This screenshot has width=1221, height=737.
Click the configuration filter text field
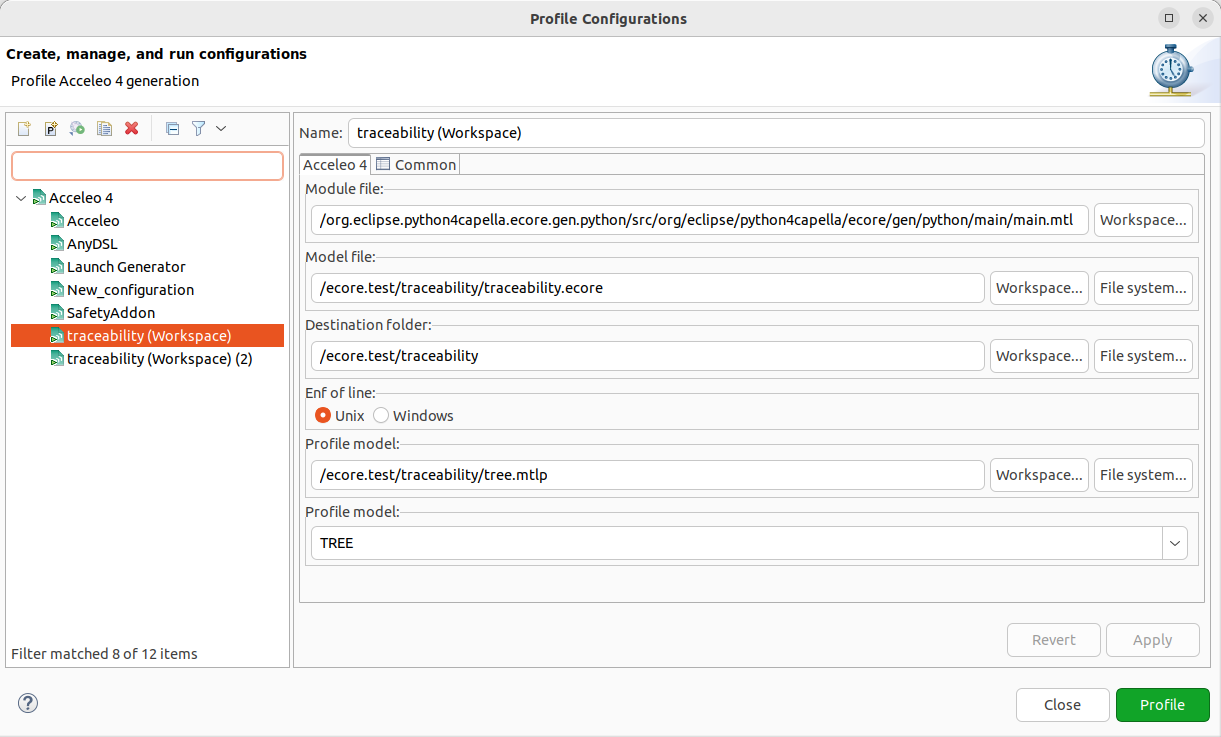coord(147,165)
